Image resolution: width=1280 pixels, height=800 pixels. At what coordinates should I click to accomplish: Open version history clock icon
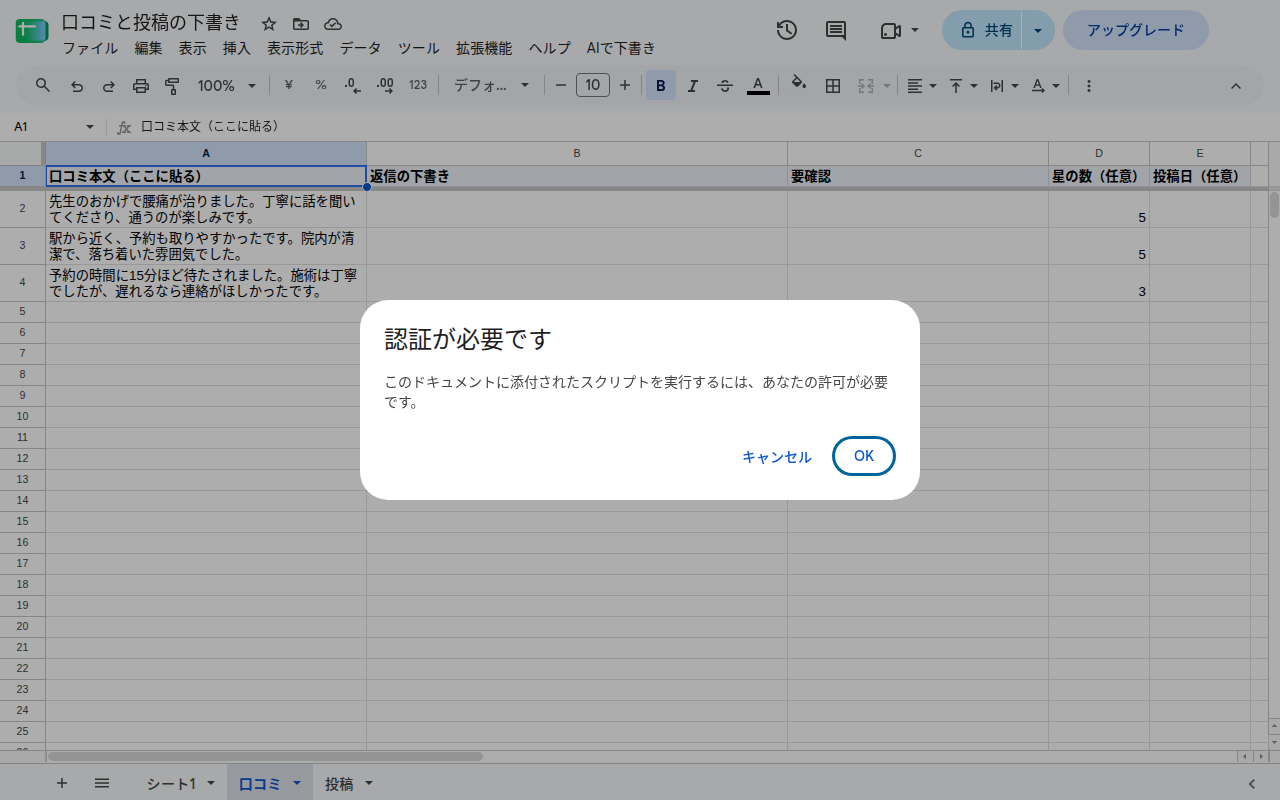tap(787, 30)
